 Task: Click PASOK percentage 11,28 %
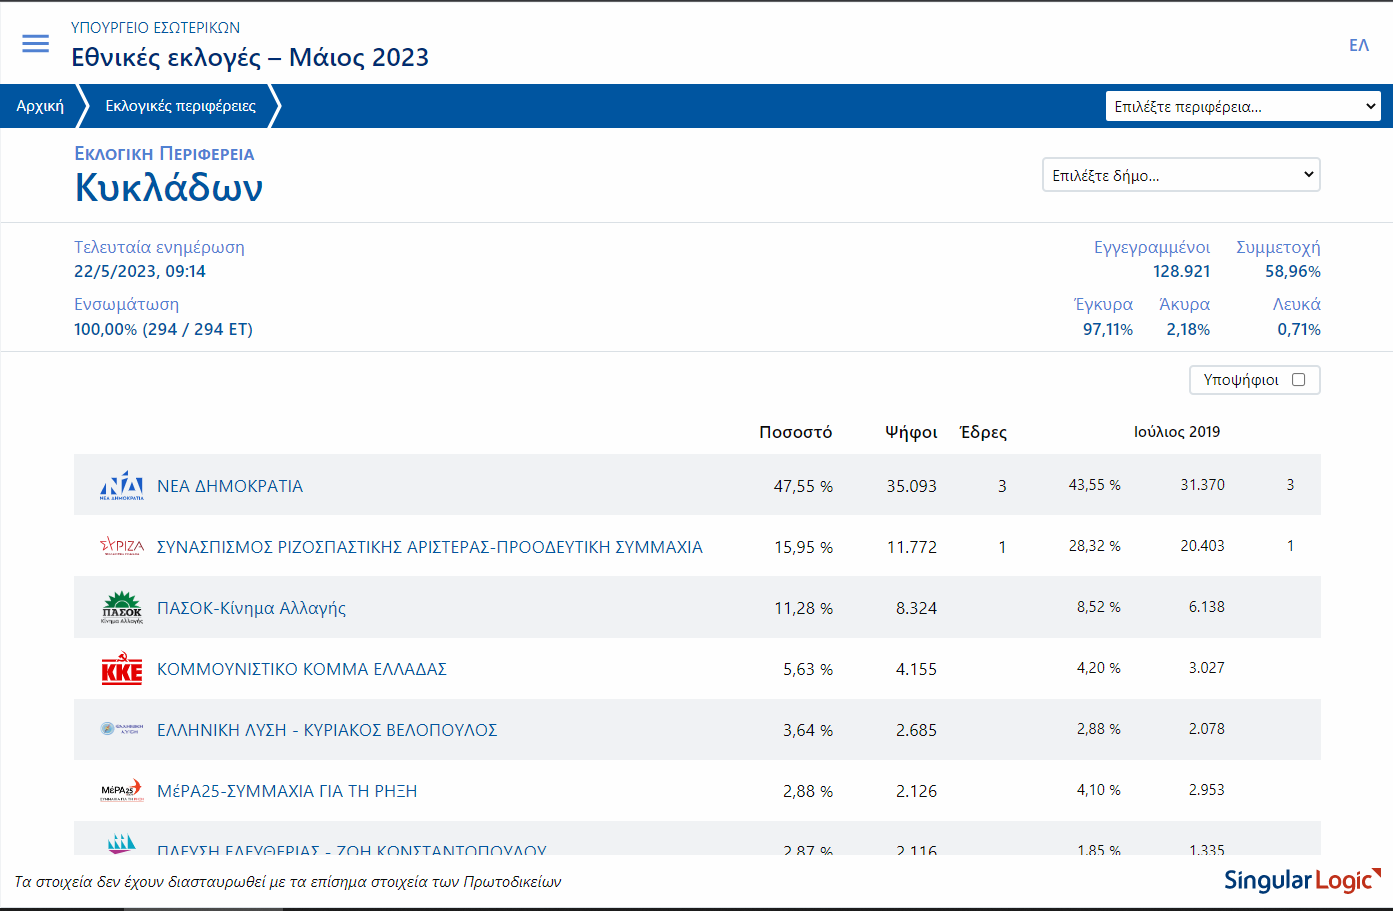click(803, 608)
